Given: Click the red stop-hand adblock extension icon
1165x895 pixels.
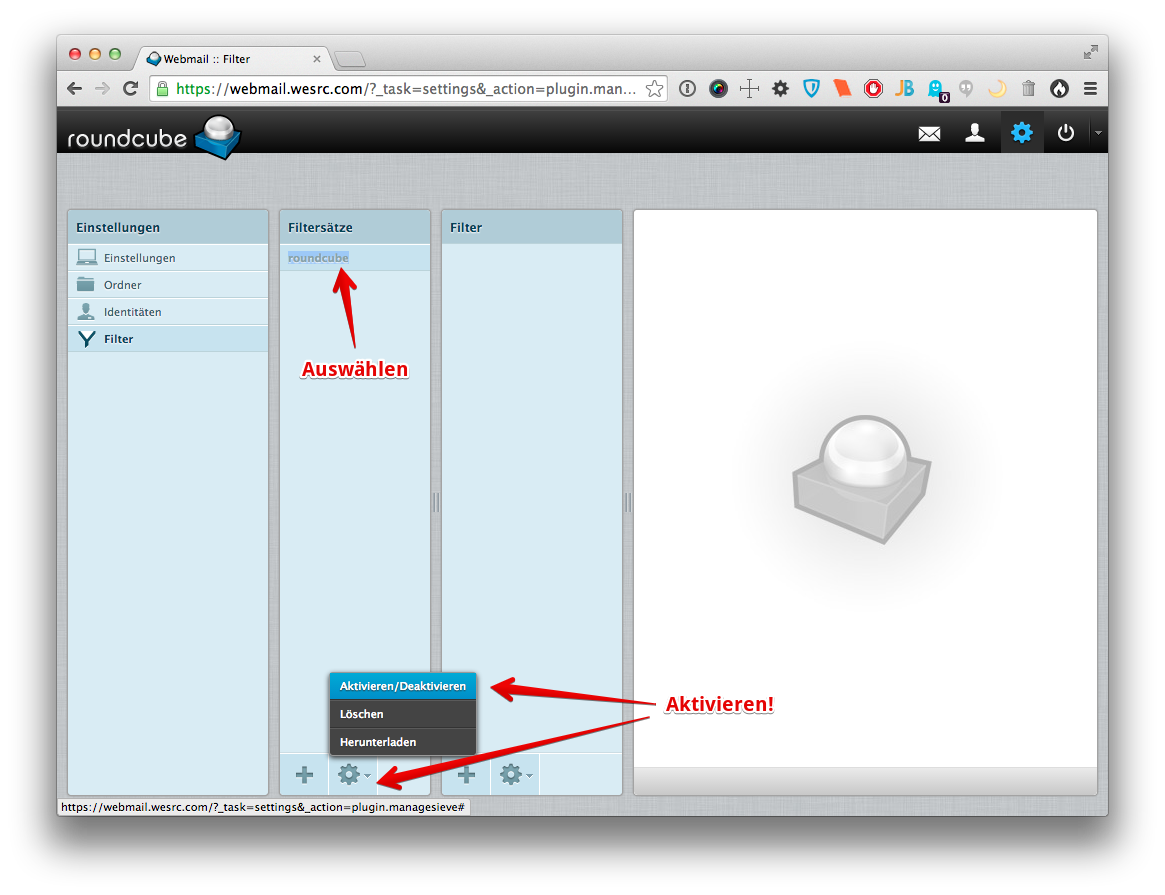Looking at the screenshot, I should (x=873, y=89).
